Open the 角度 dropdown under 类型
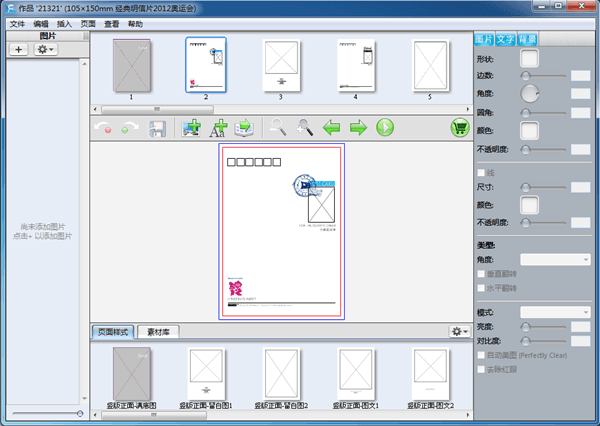Screen dimensions: 600x426 coord(556,259)
